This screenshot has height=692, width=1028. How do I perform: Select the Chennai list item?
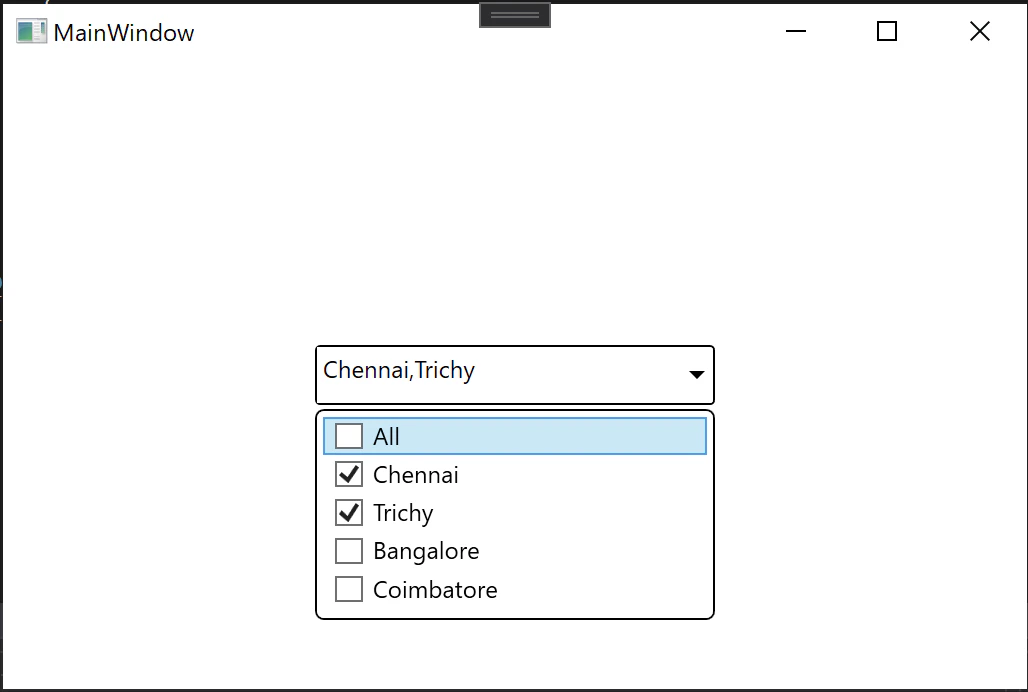pos(416,474)
